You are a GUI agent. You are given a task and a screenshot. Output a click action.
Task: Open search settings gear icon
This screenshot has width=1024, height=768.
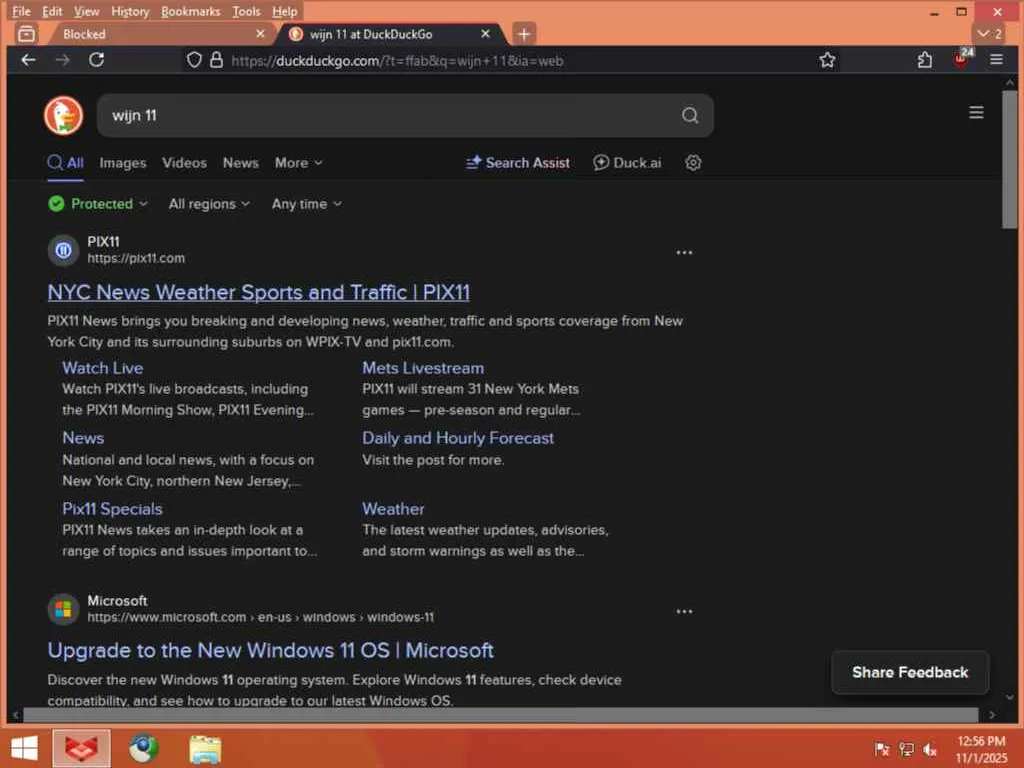pos(693,163)
